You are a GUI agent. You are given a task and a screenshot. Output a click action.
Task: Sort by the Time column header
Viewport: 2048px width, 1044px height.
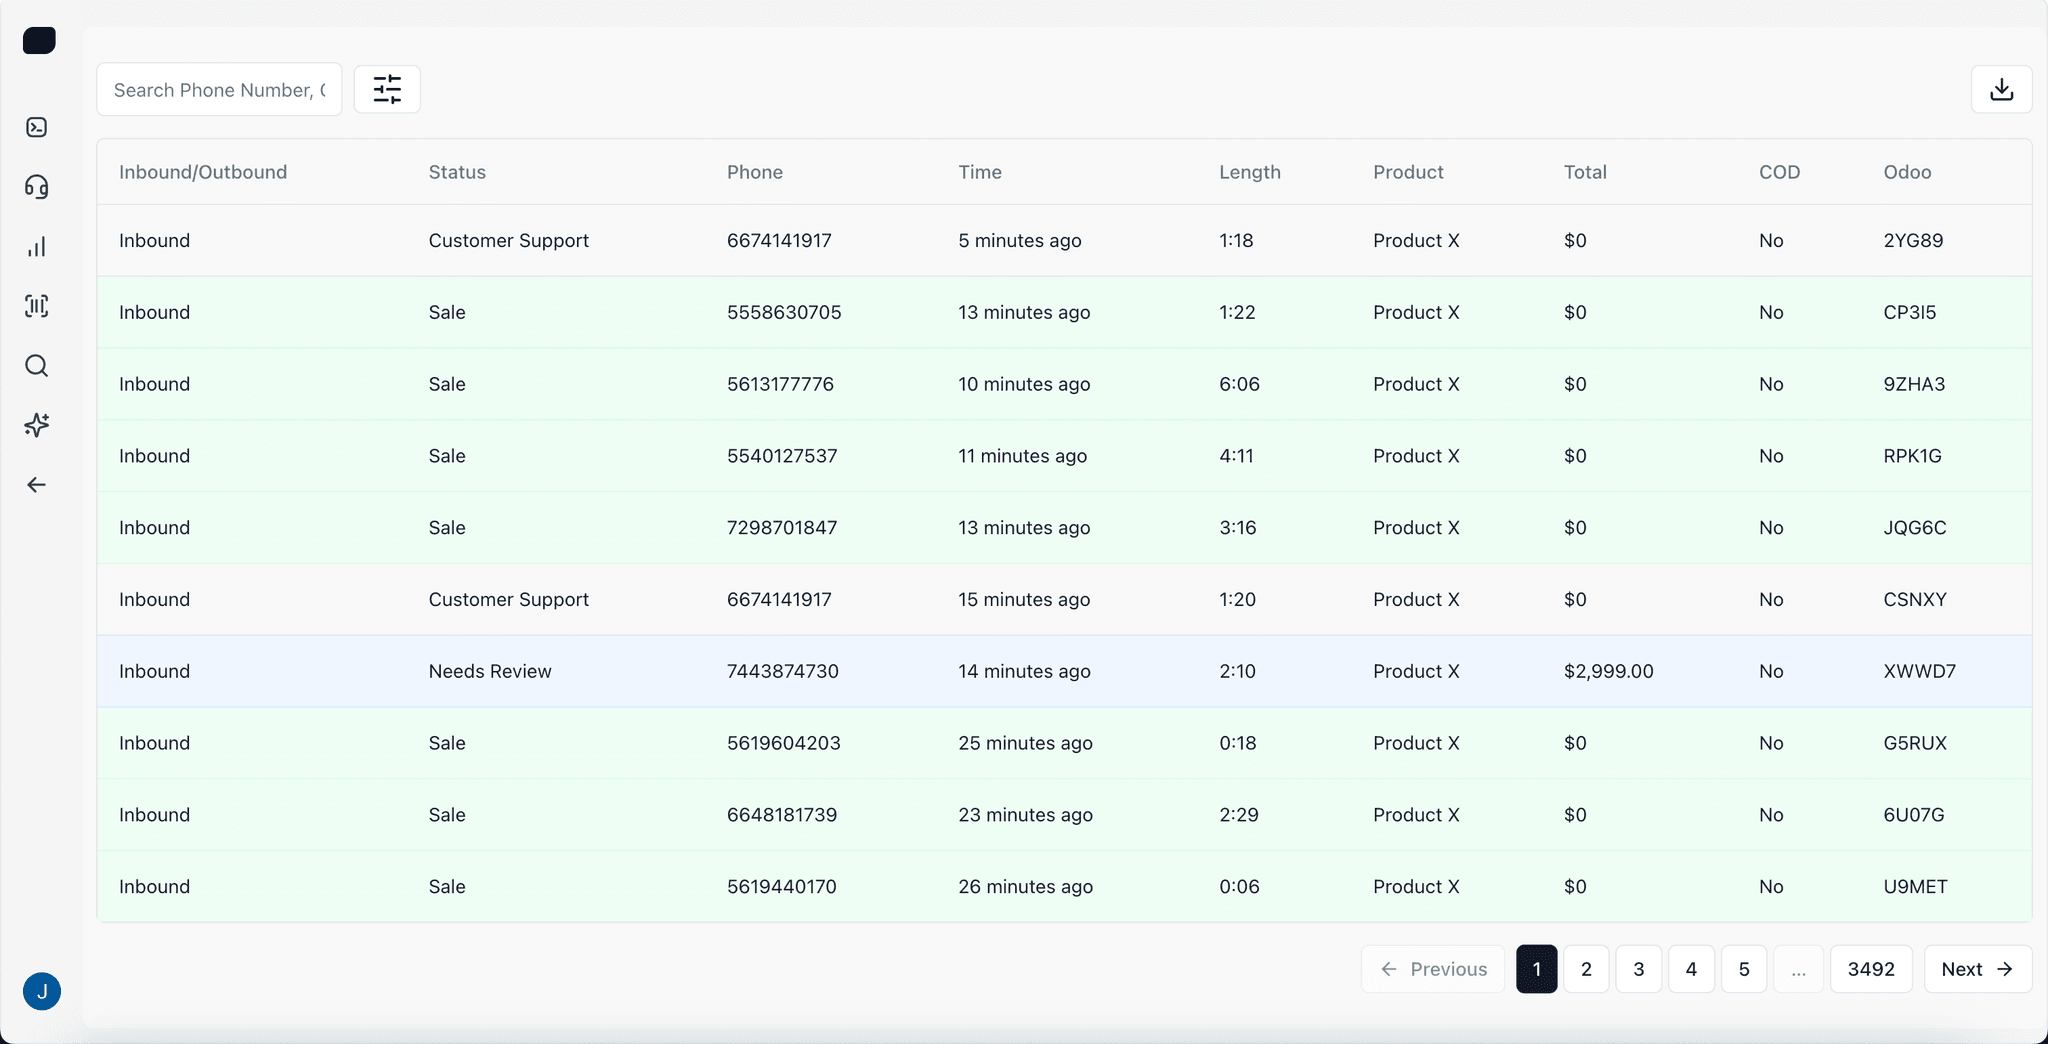point(979,172)
